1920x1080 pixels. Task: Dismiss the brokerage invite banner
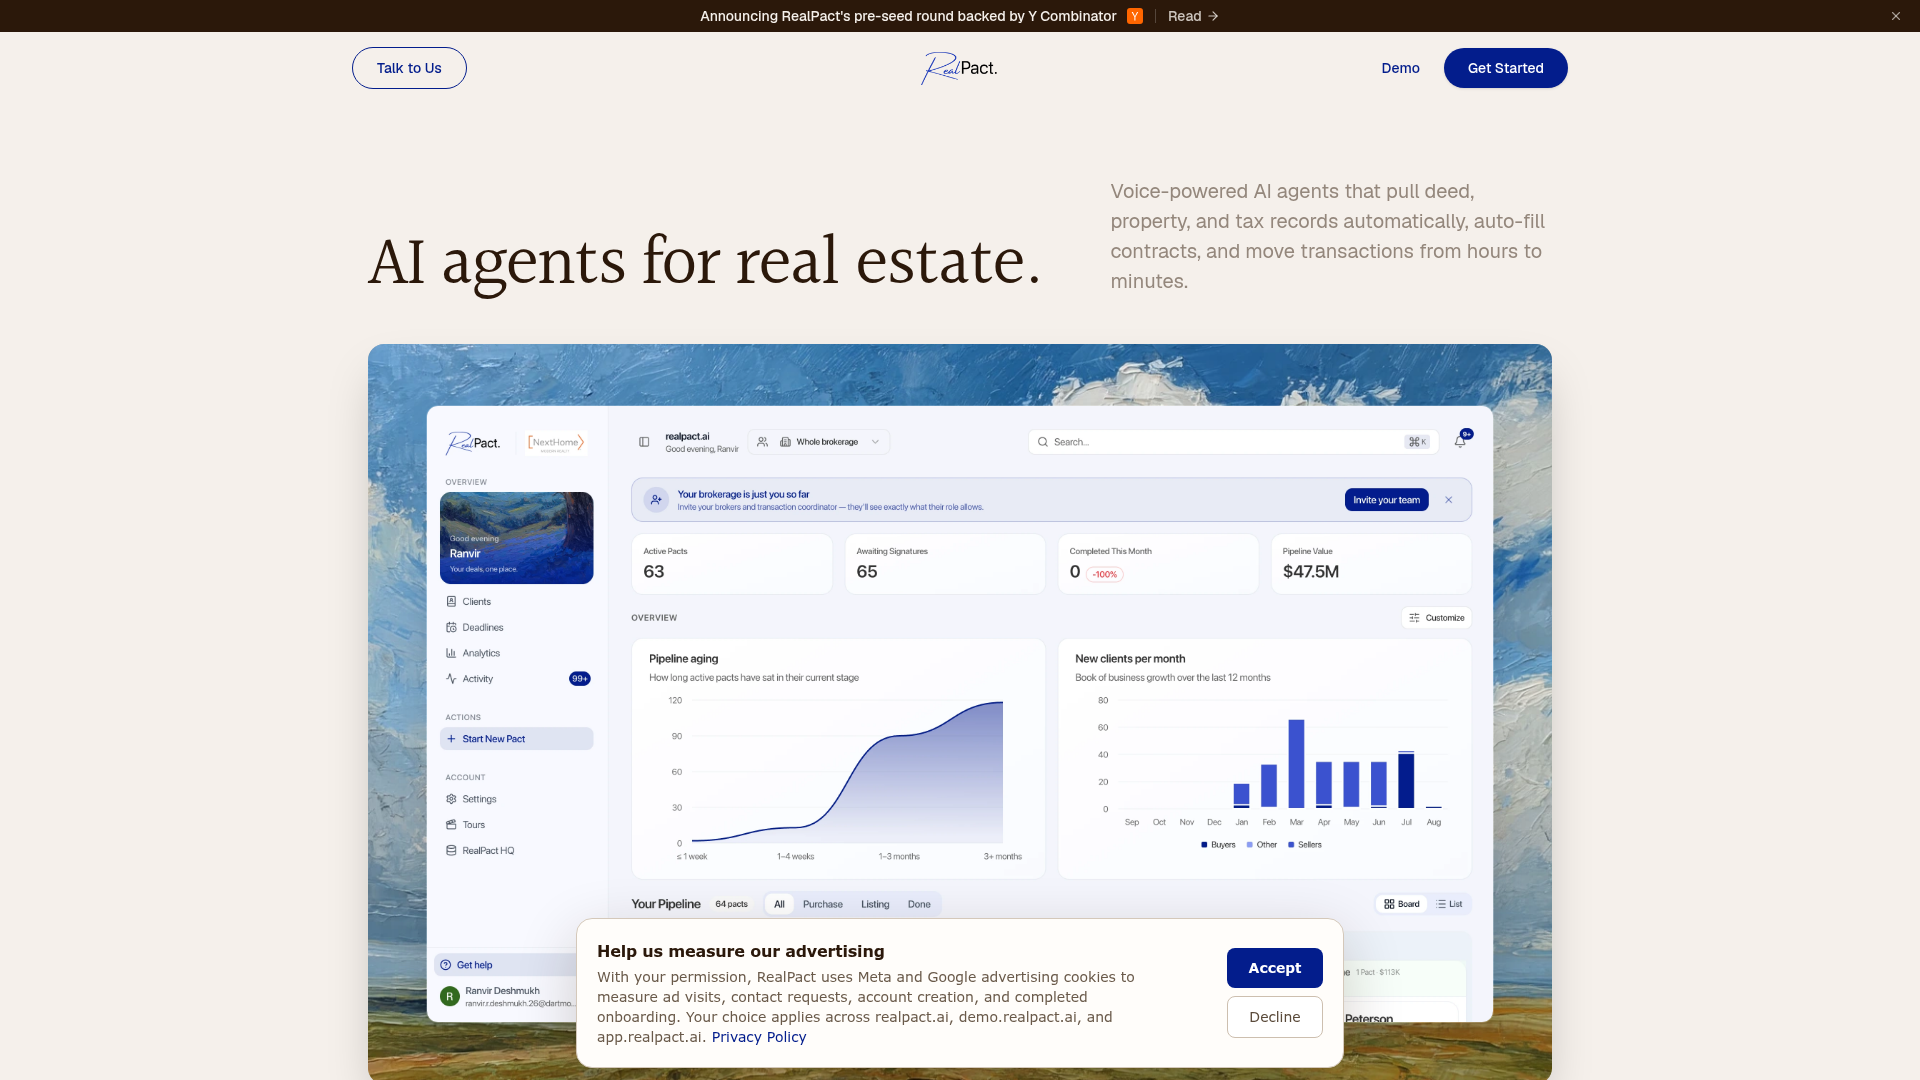[x=1448, y=500]
